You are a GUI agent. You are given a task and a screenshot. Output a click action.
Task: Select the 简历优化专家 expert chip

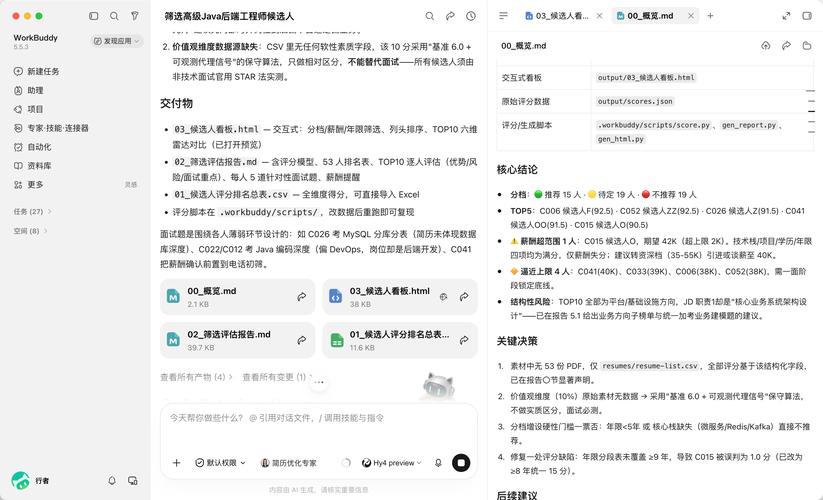[x=289, y=463]
